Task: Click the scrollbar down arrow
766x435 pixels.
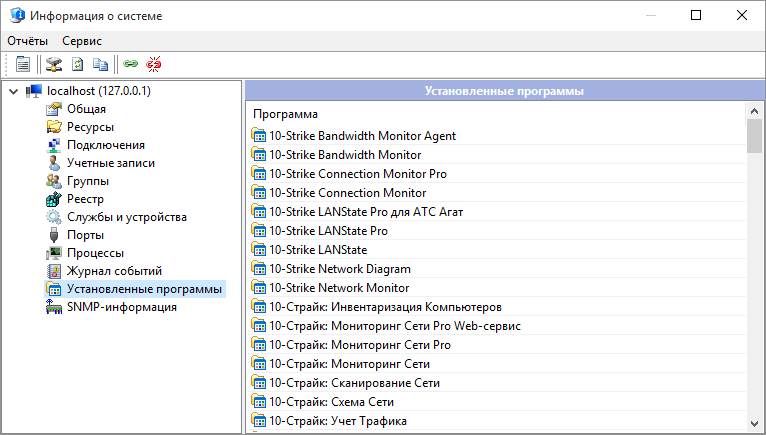Action: [x=754, y=424]
